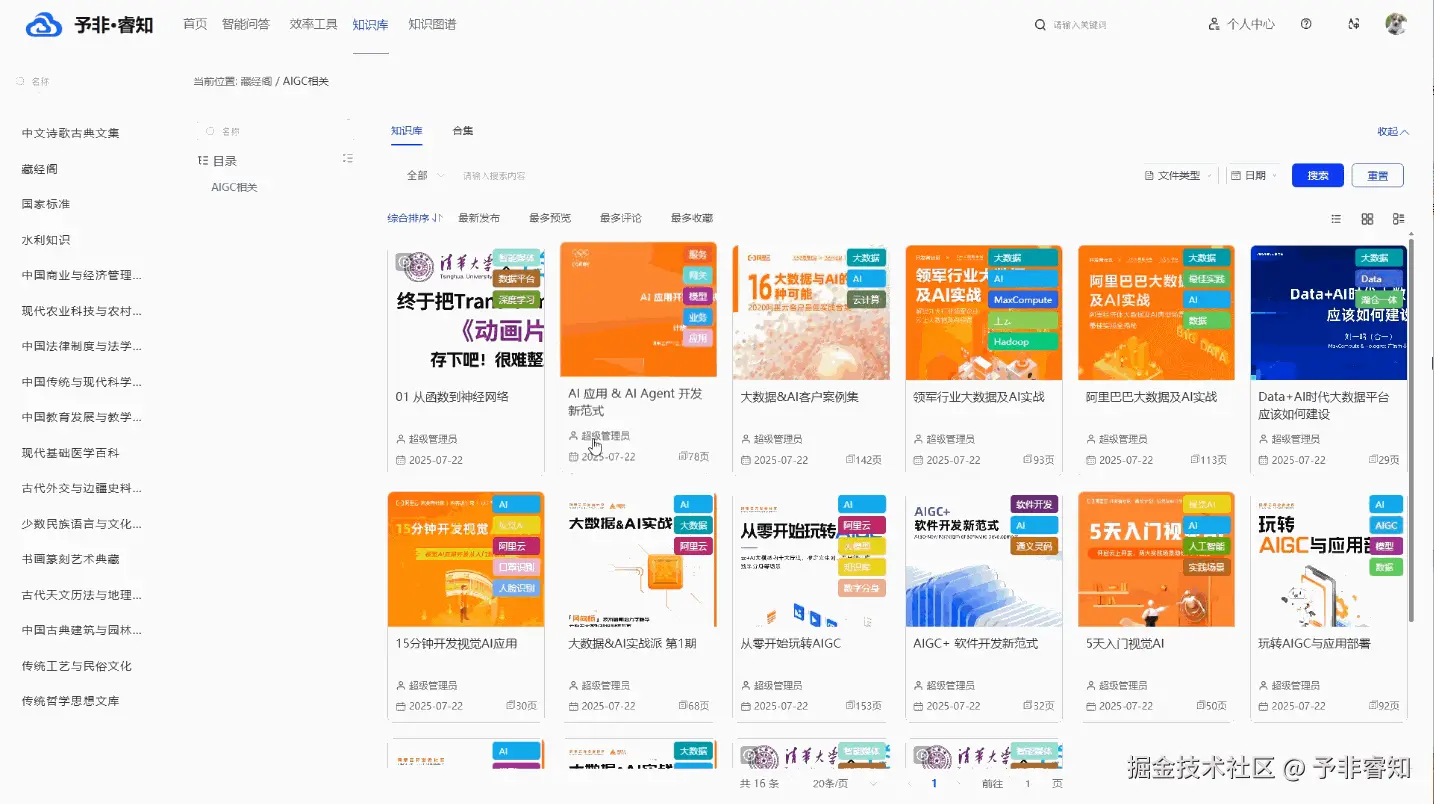Switch to grid view layout icon
Screen dimensions: 1434x804
1367,219
